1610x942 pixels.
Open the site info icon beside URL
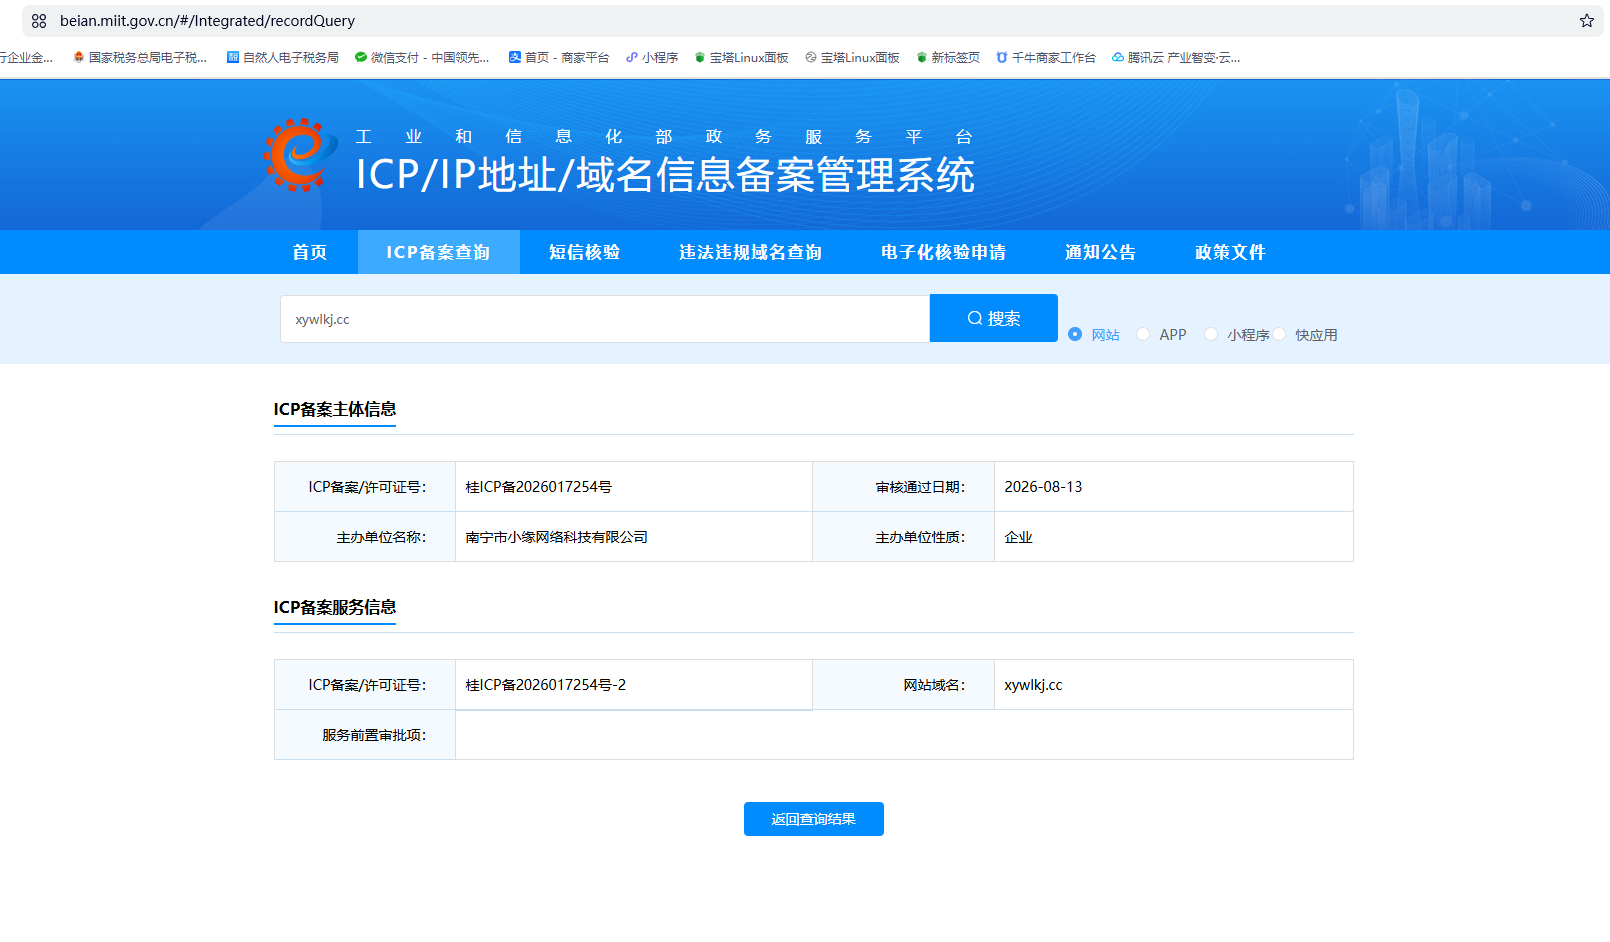(39, 21)
